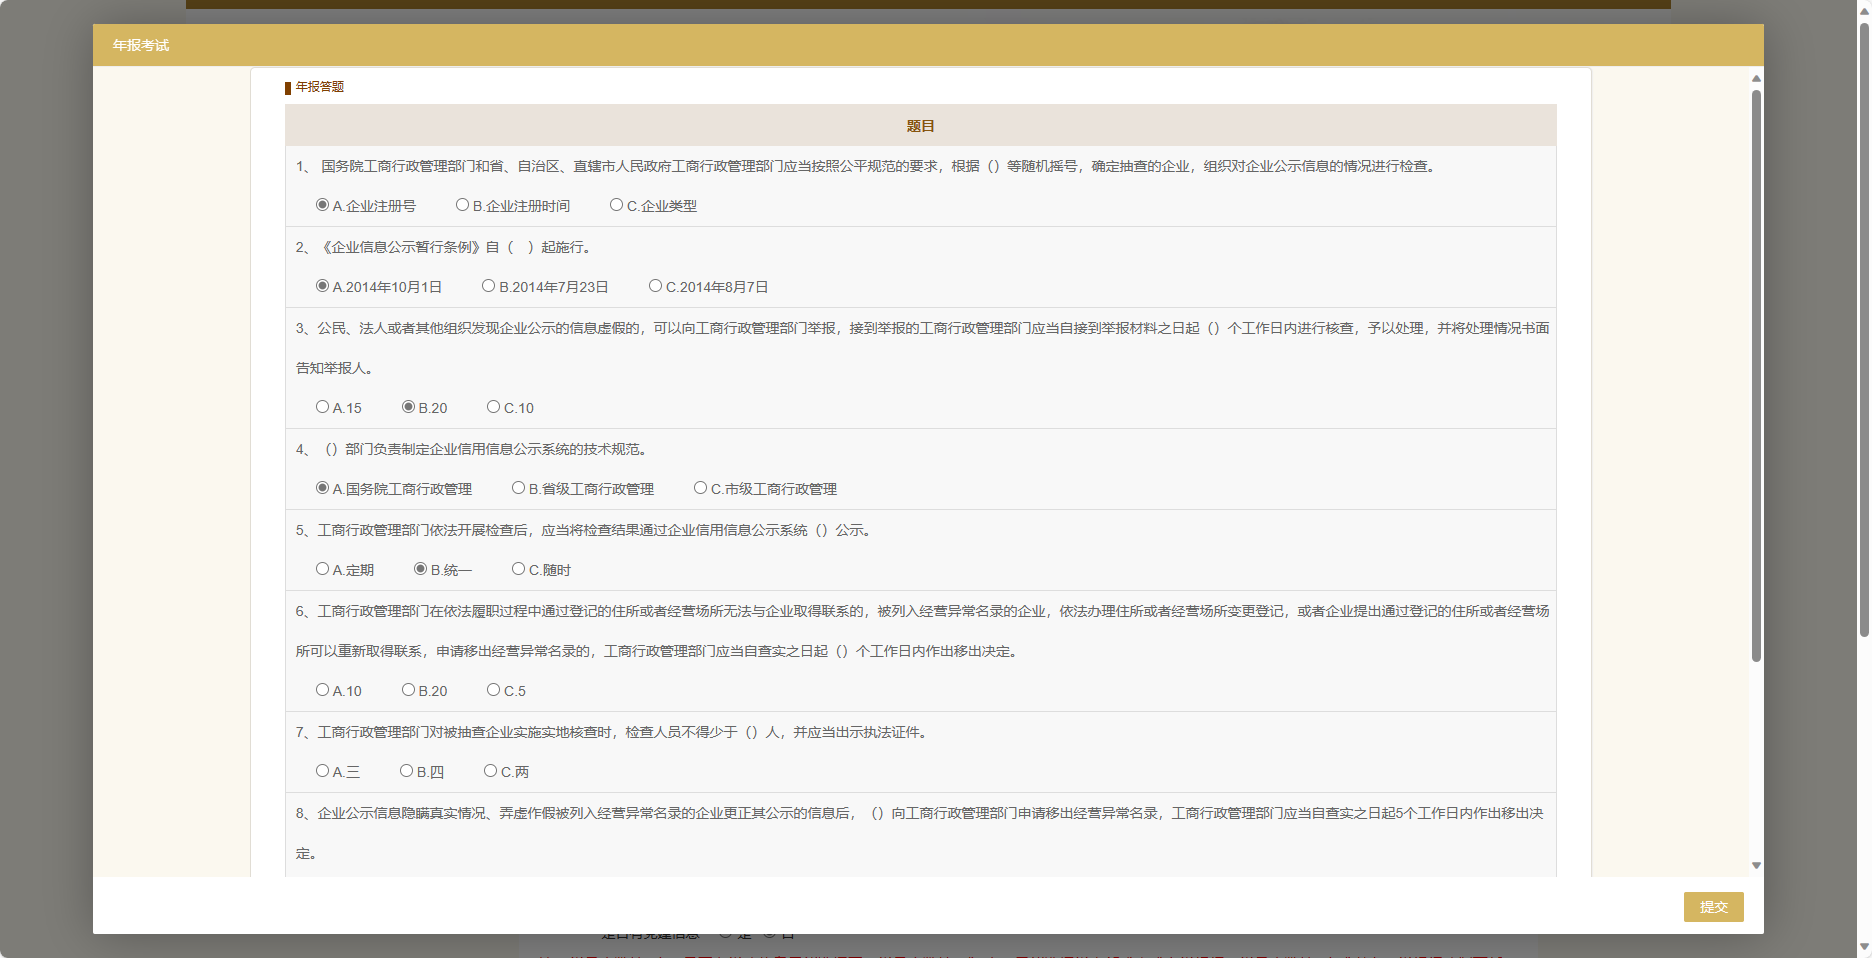Screen dimensions: 1872x958
Task: Click question 4 text about 技术规范
Action: pos(472,449)
